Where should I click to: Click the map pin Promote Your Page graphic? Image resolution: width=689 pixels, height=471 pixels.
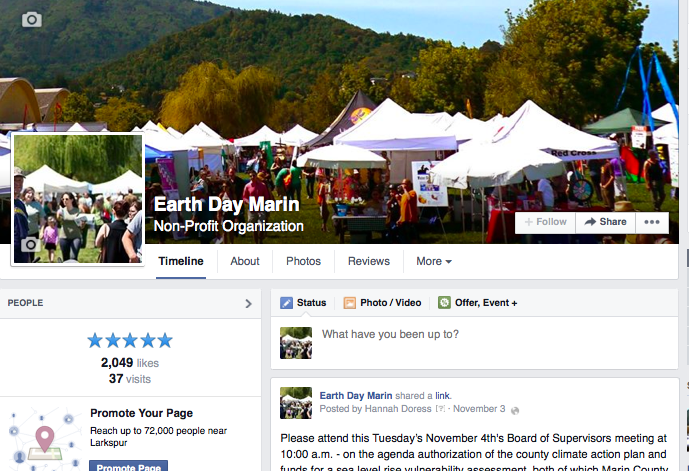pyautogui.click(x=44, y=439)
